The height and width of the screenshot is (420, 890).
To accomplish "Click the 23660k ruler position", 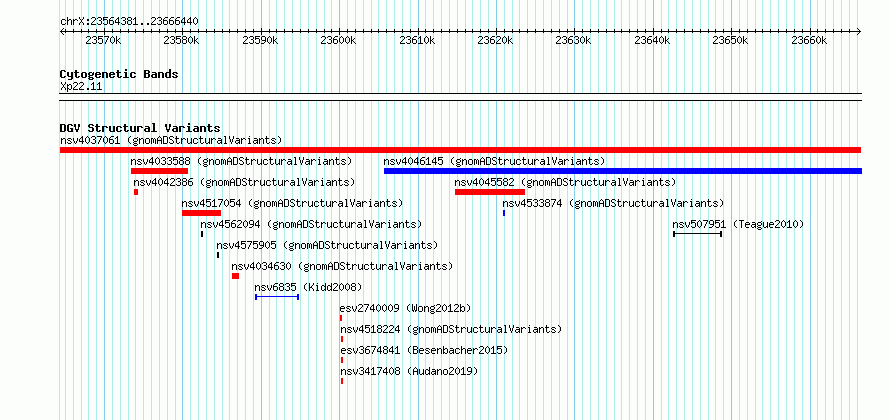I will [809, 40].
